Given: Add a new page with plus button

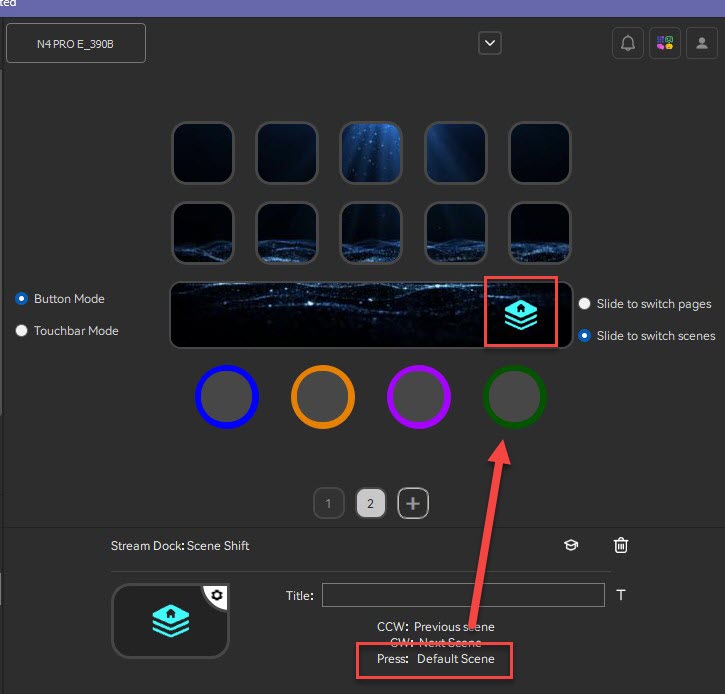Looking at the screenshot, I should [413, 503].
